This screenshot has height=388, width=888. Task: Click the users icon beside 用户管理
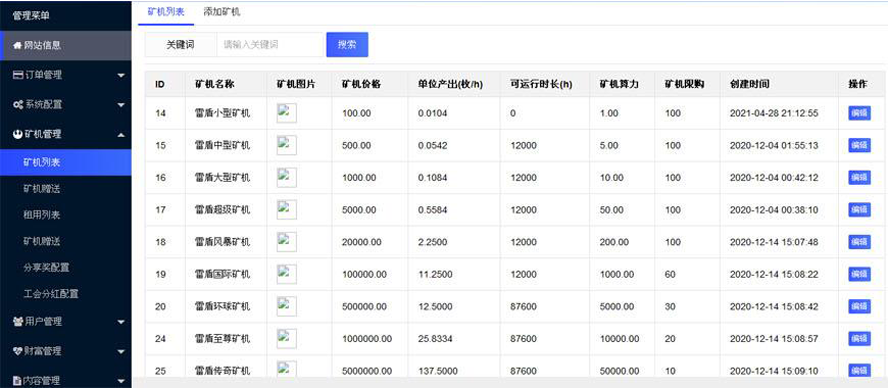pos(18,321)
